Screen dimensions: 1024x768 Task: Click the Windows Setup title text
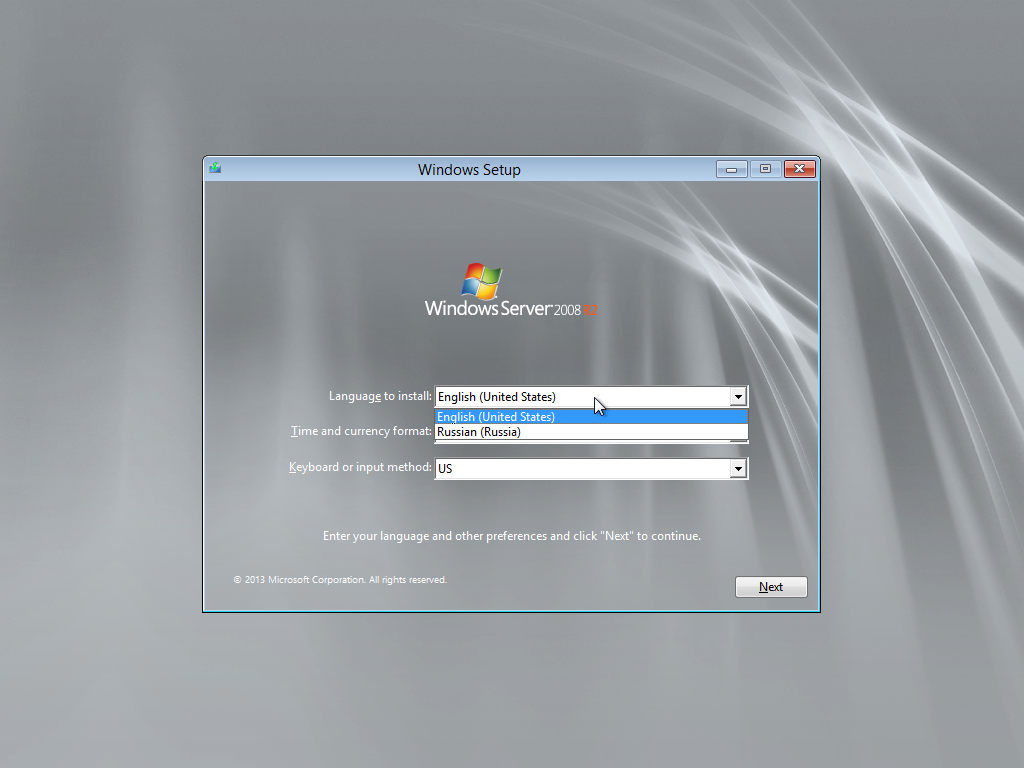pyautogui.click(x=469, y=170)
